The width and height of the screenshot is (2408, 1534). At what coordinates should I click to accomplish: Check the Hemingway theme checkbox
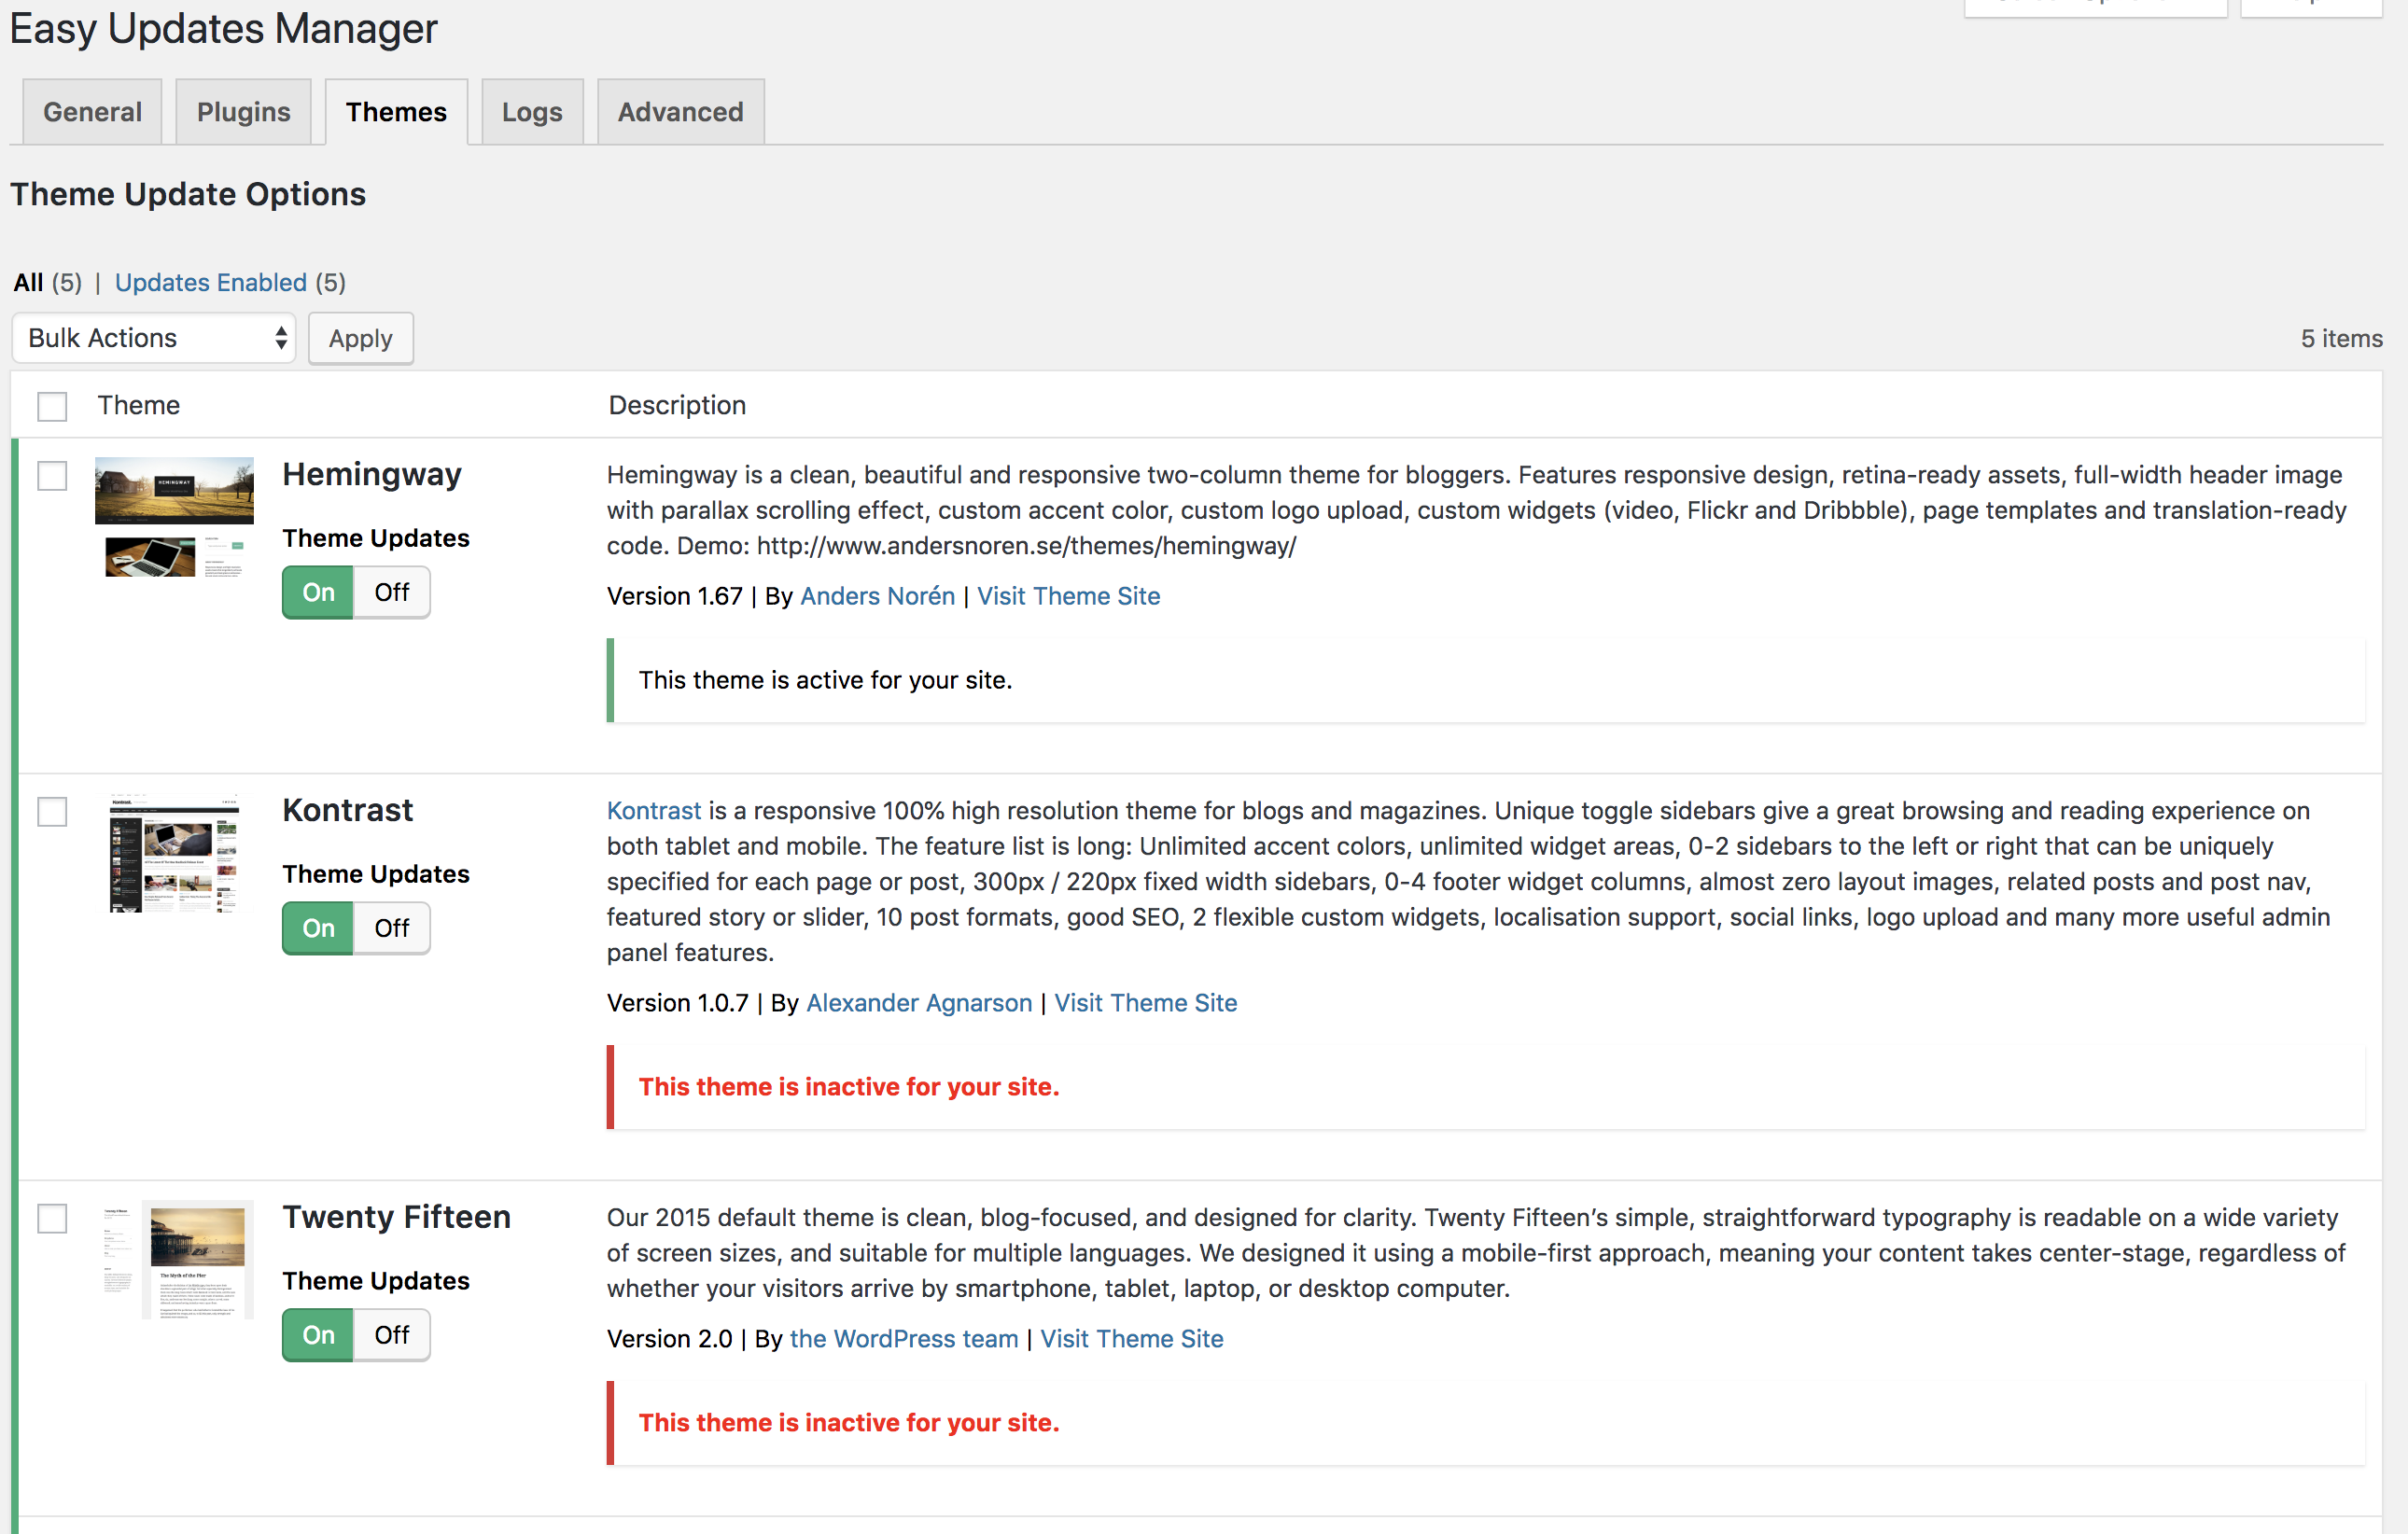[x=52, y=475]
